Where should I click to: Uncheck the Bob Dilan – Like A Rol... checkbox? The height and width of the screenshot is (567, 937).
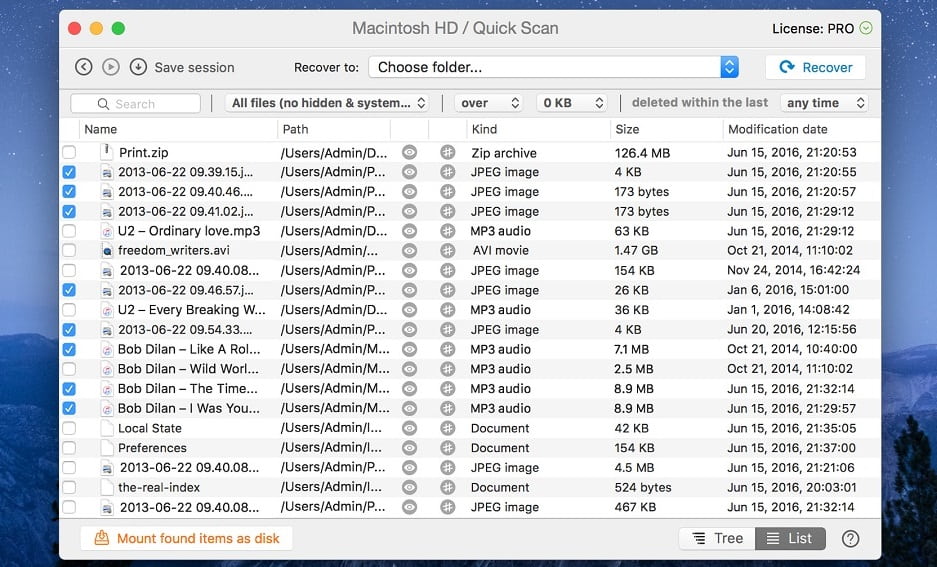pyautogui.click(x=69, y=350)
